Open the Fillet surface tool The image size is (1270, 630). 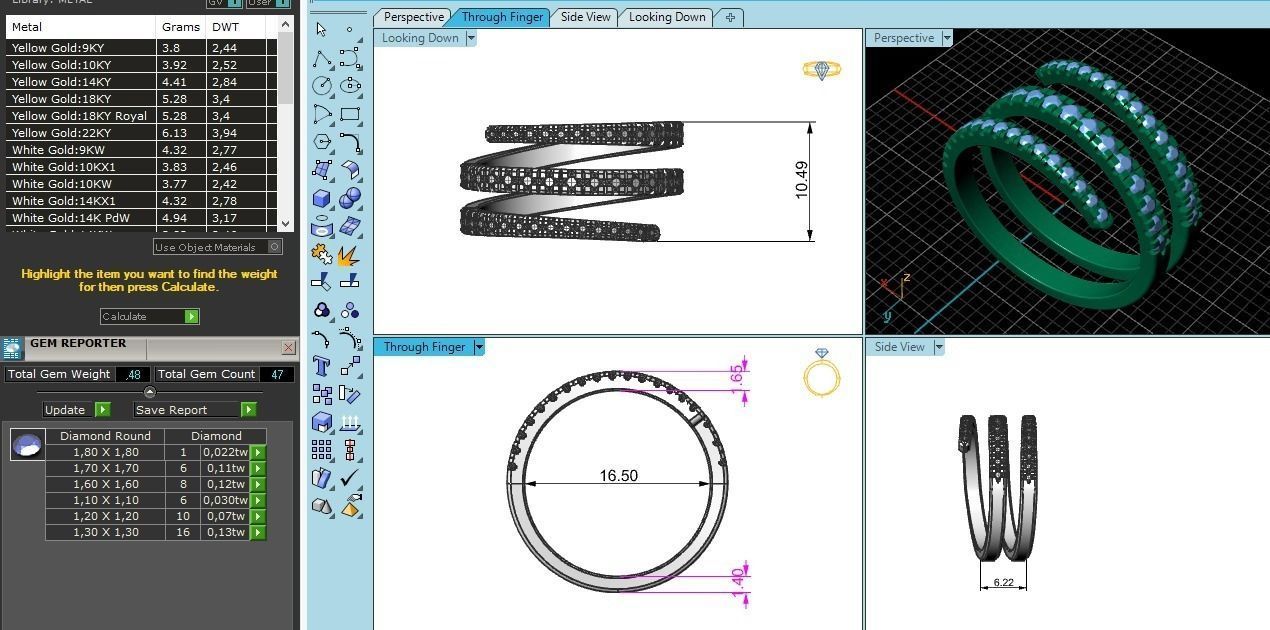[x=350, y=170]
